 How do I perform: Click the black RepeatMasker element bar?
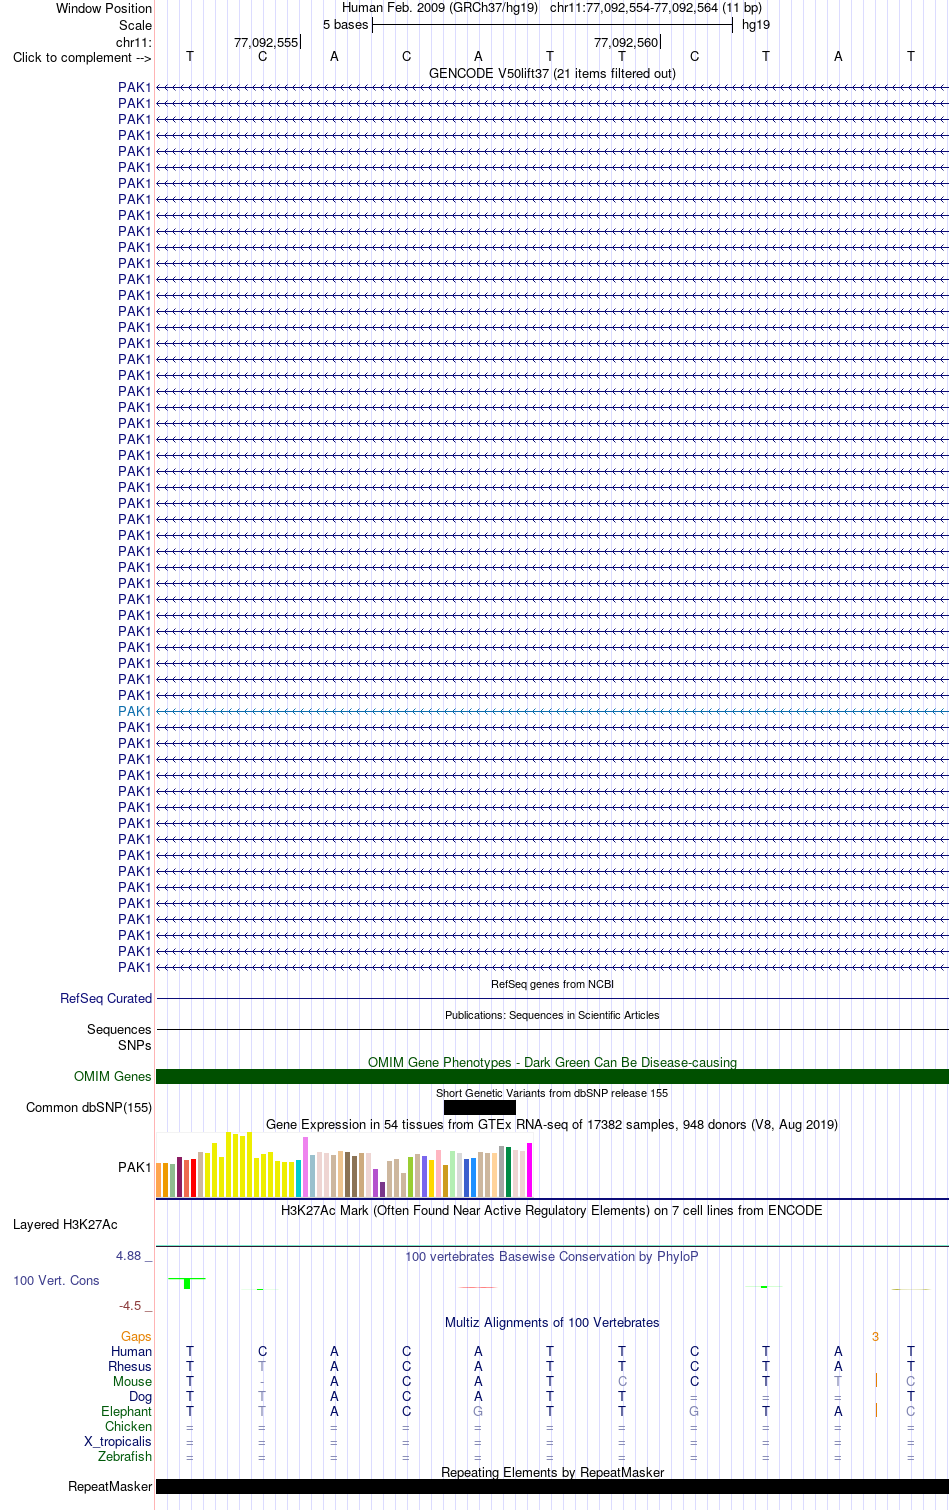pos(552,1486)
